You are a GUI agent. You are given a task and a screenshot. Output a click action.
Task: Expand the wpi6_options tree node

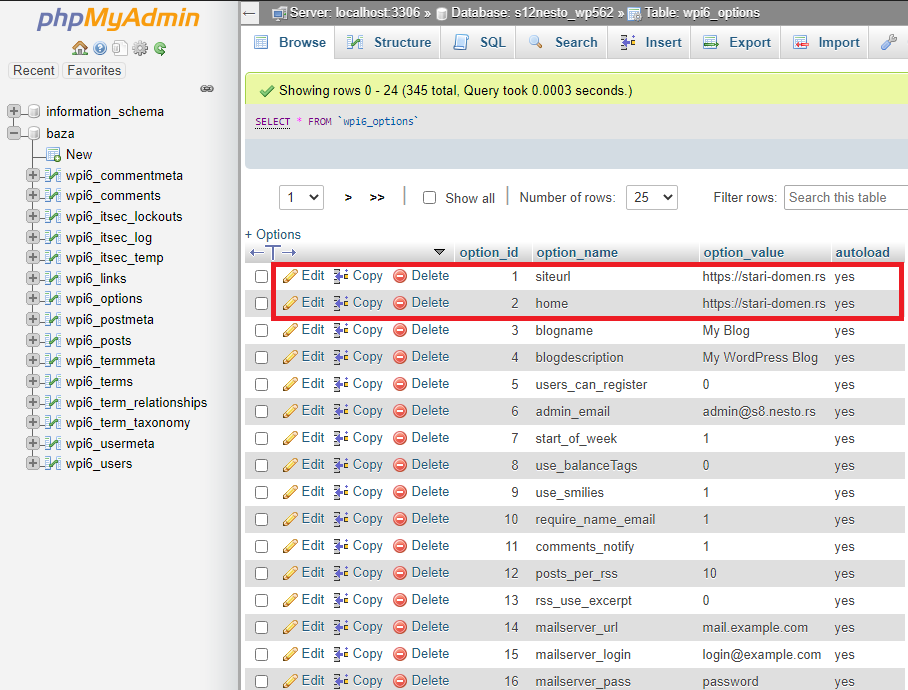(x=33, y=298)
